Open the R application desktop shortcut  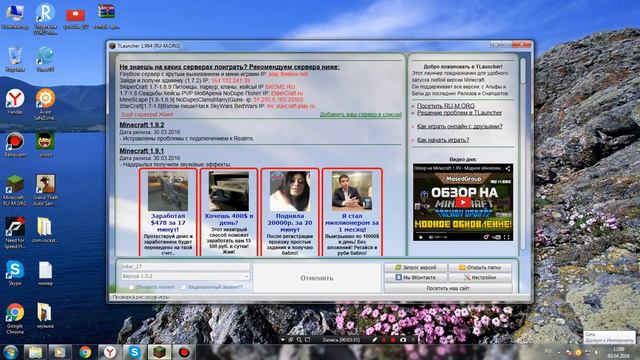point(45,18)
